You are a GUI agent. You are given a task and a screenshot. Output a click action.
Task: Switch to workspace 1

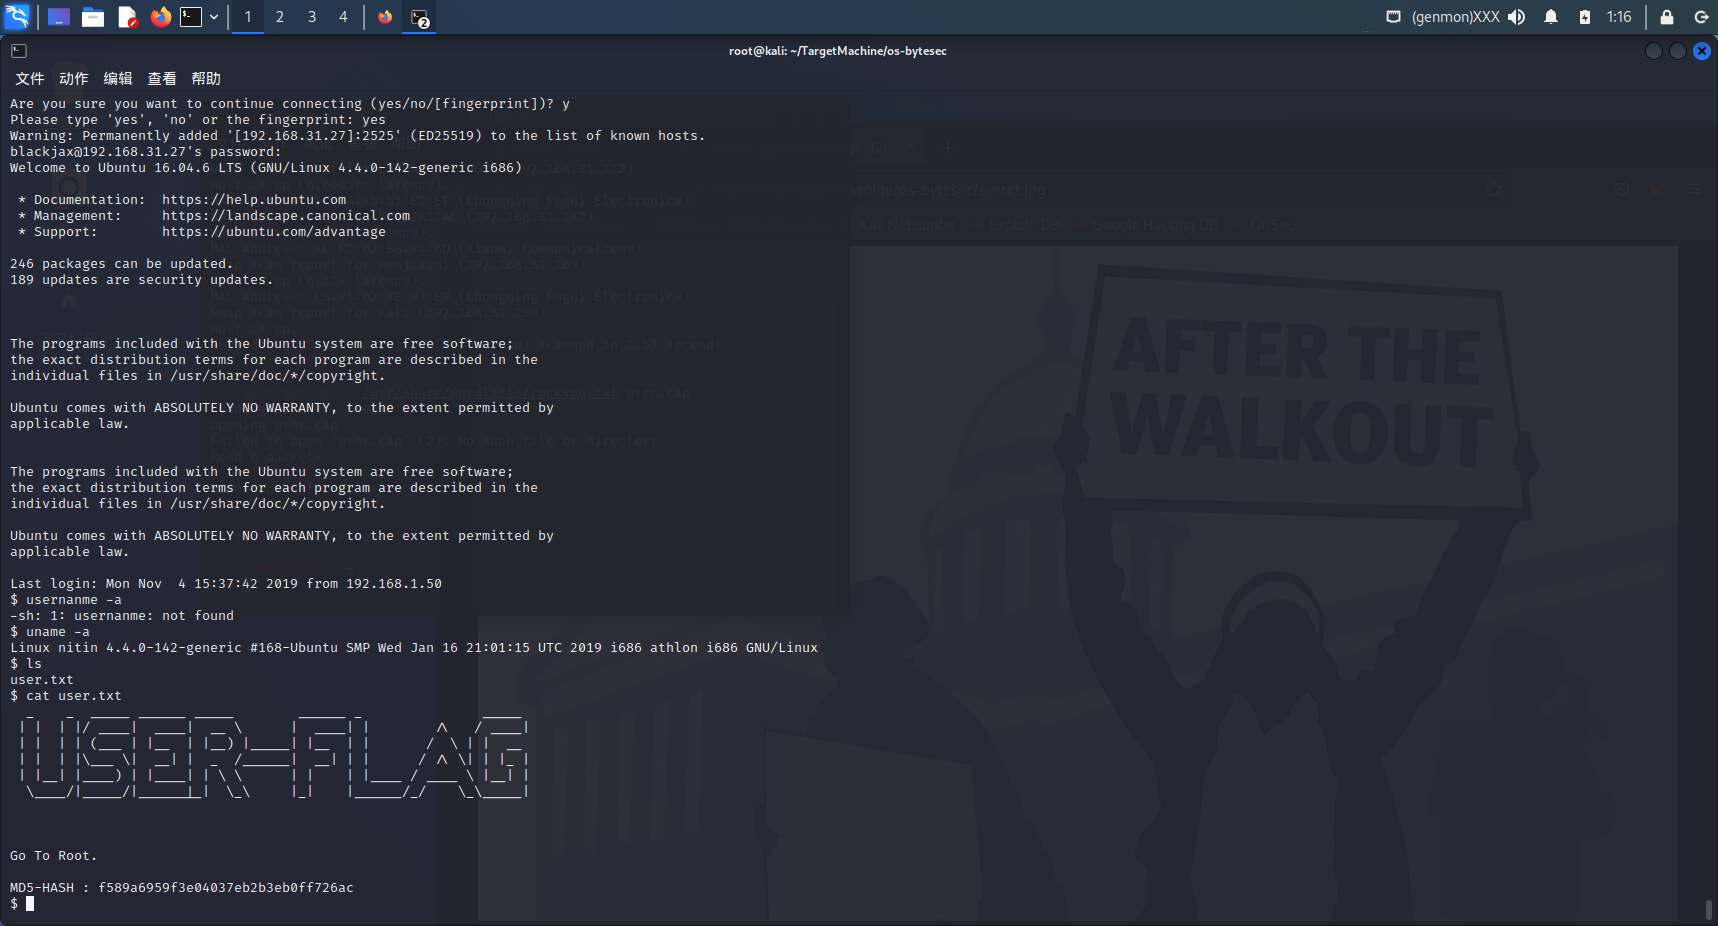(x=248, y=17)
